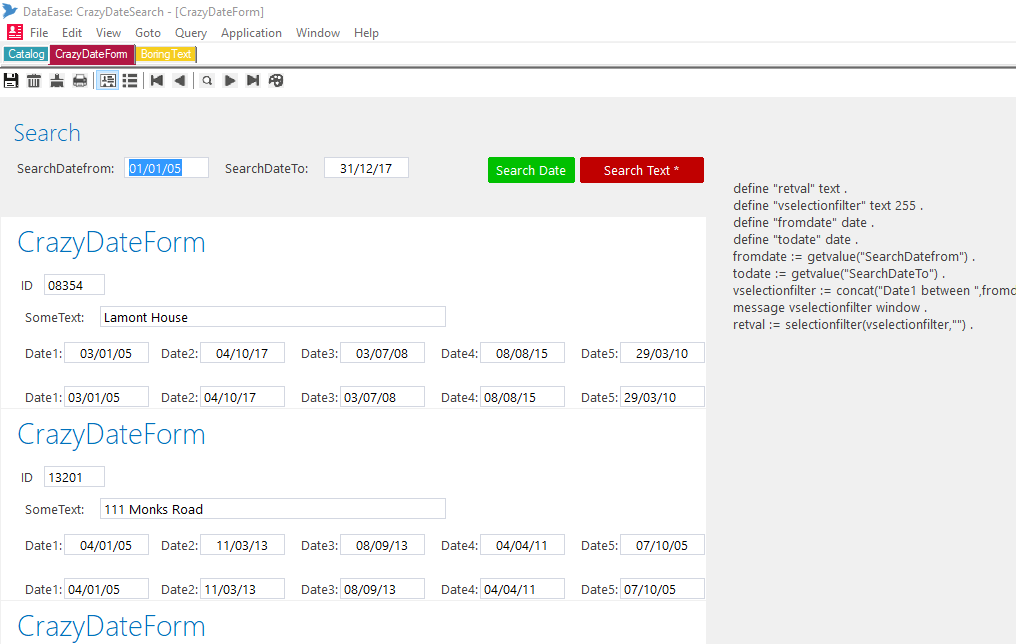Click the line 'todate := getvalue("SearchDateTo") .'
The height and width of the screenshot is (644, 1016).
coord(838,273)
